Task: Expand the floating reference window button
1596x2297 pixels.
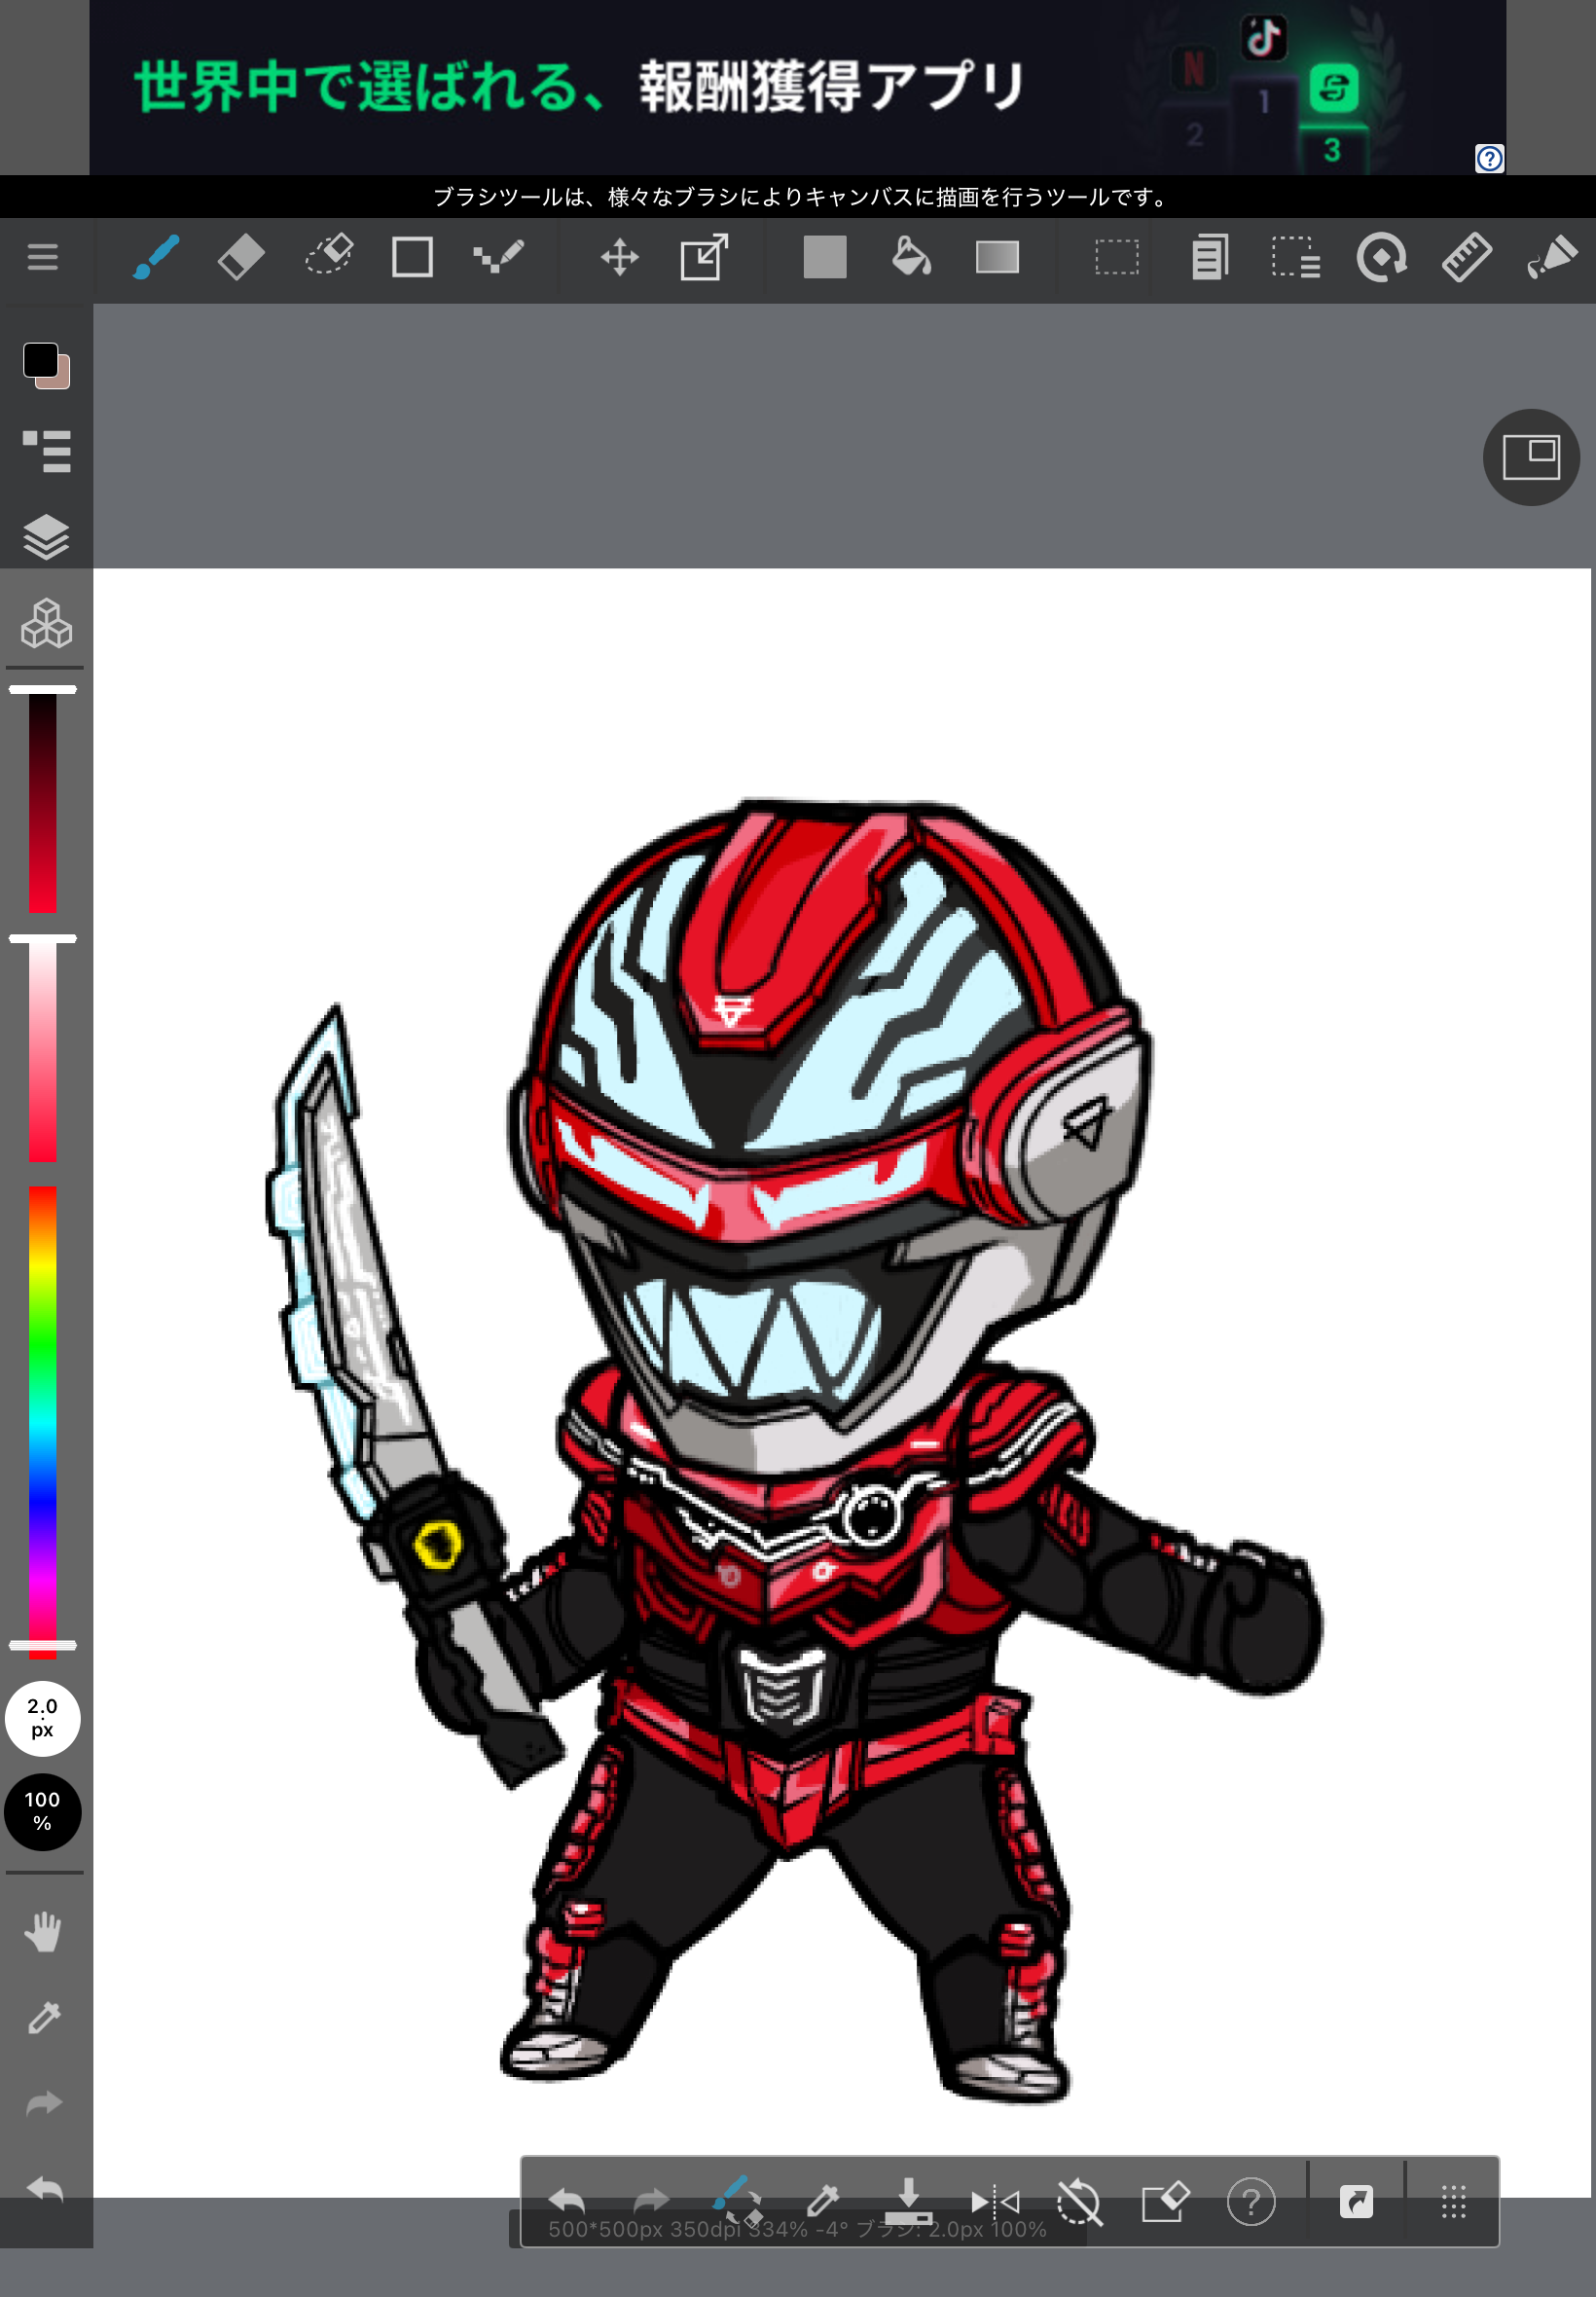Action: pyautogui.click(x=1530, y=458)
